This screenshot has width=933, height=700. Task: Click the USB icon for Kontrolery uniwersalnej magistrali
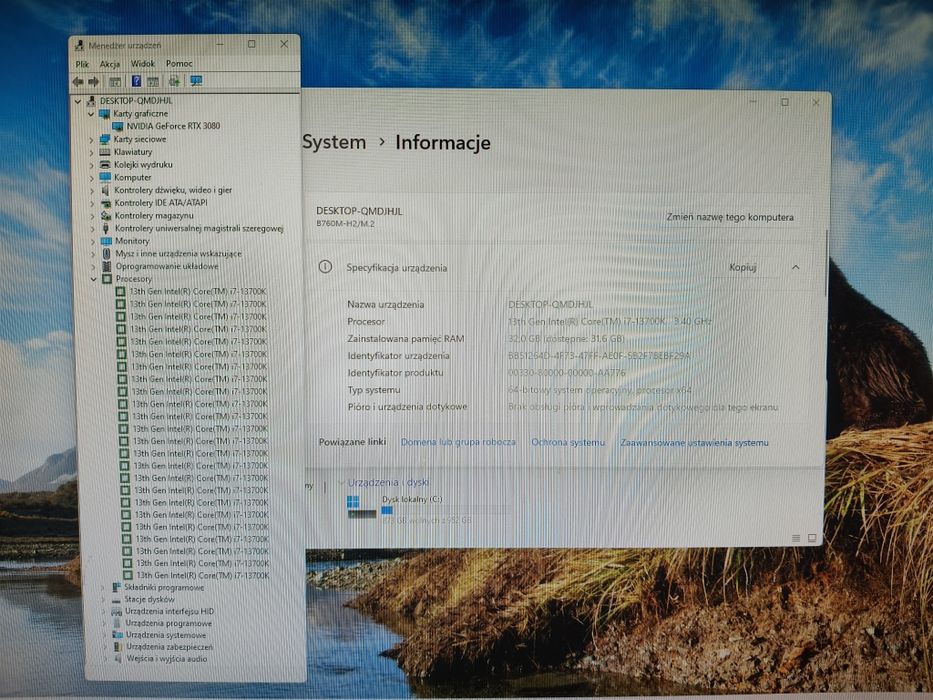pyautogui.click(x=106, y=229)
